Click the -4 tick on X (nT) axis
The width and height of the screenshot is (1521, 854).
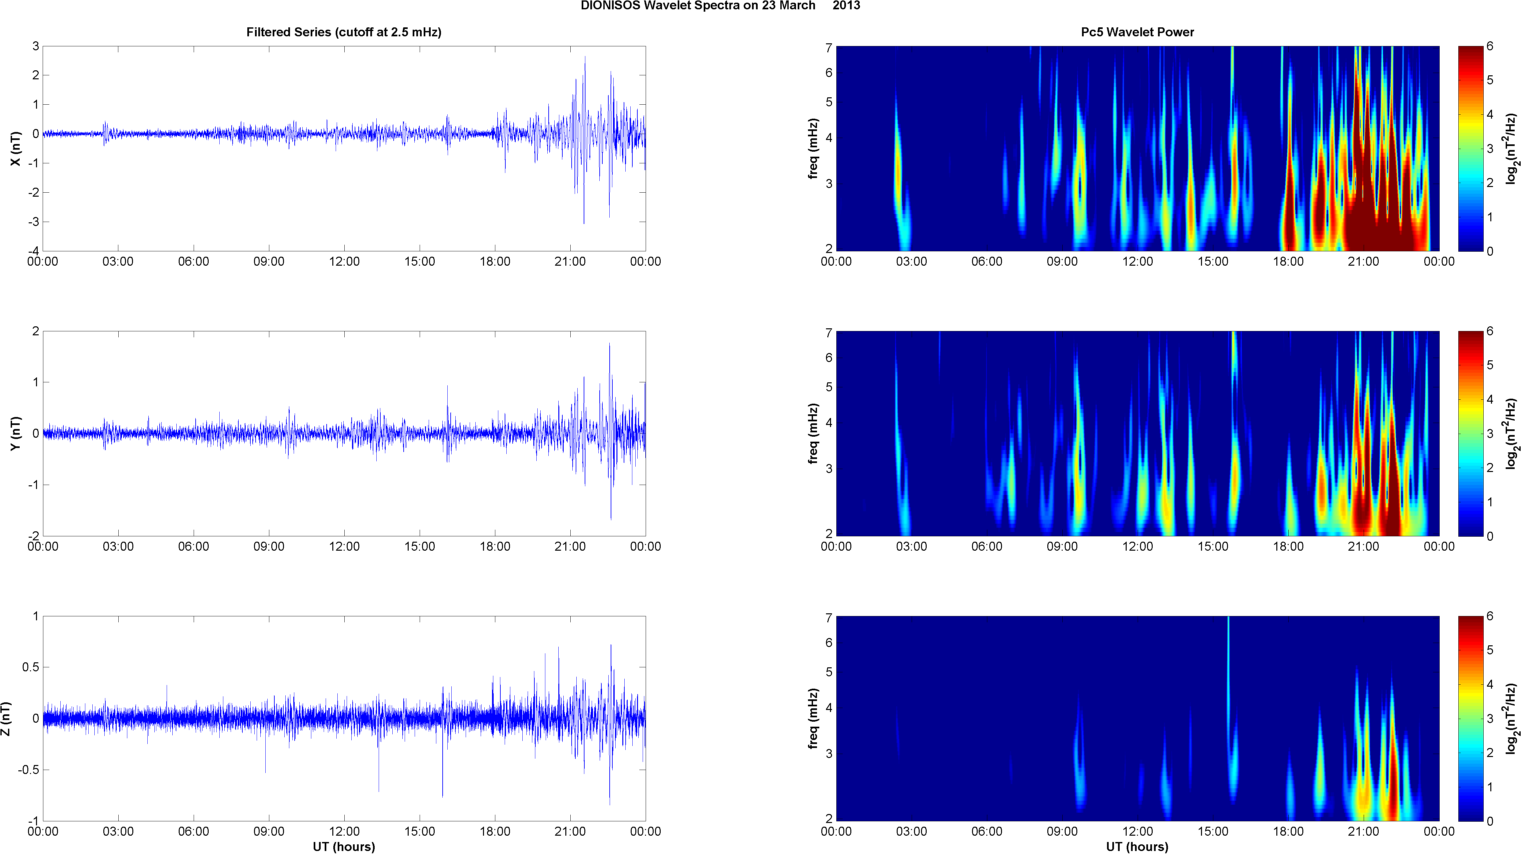34,251
